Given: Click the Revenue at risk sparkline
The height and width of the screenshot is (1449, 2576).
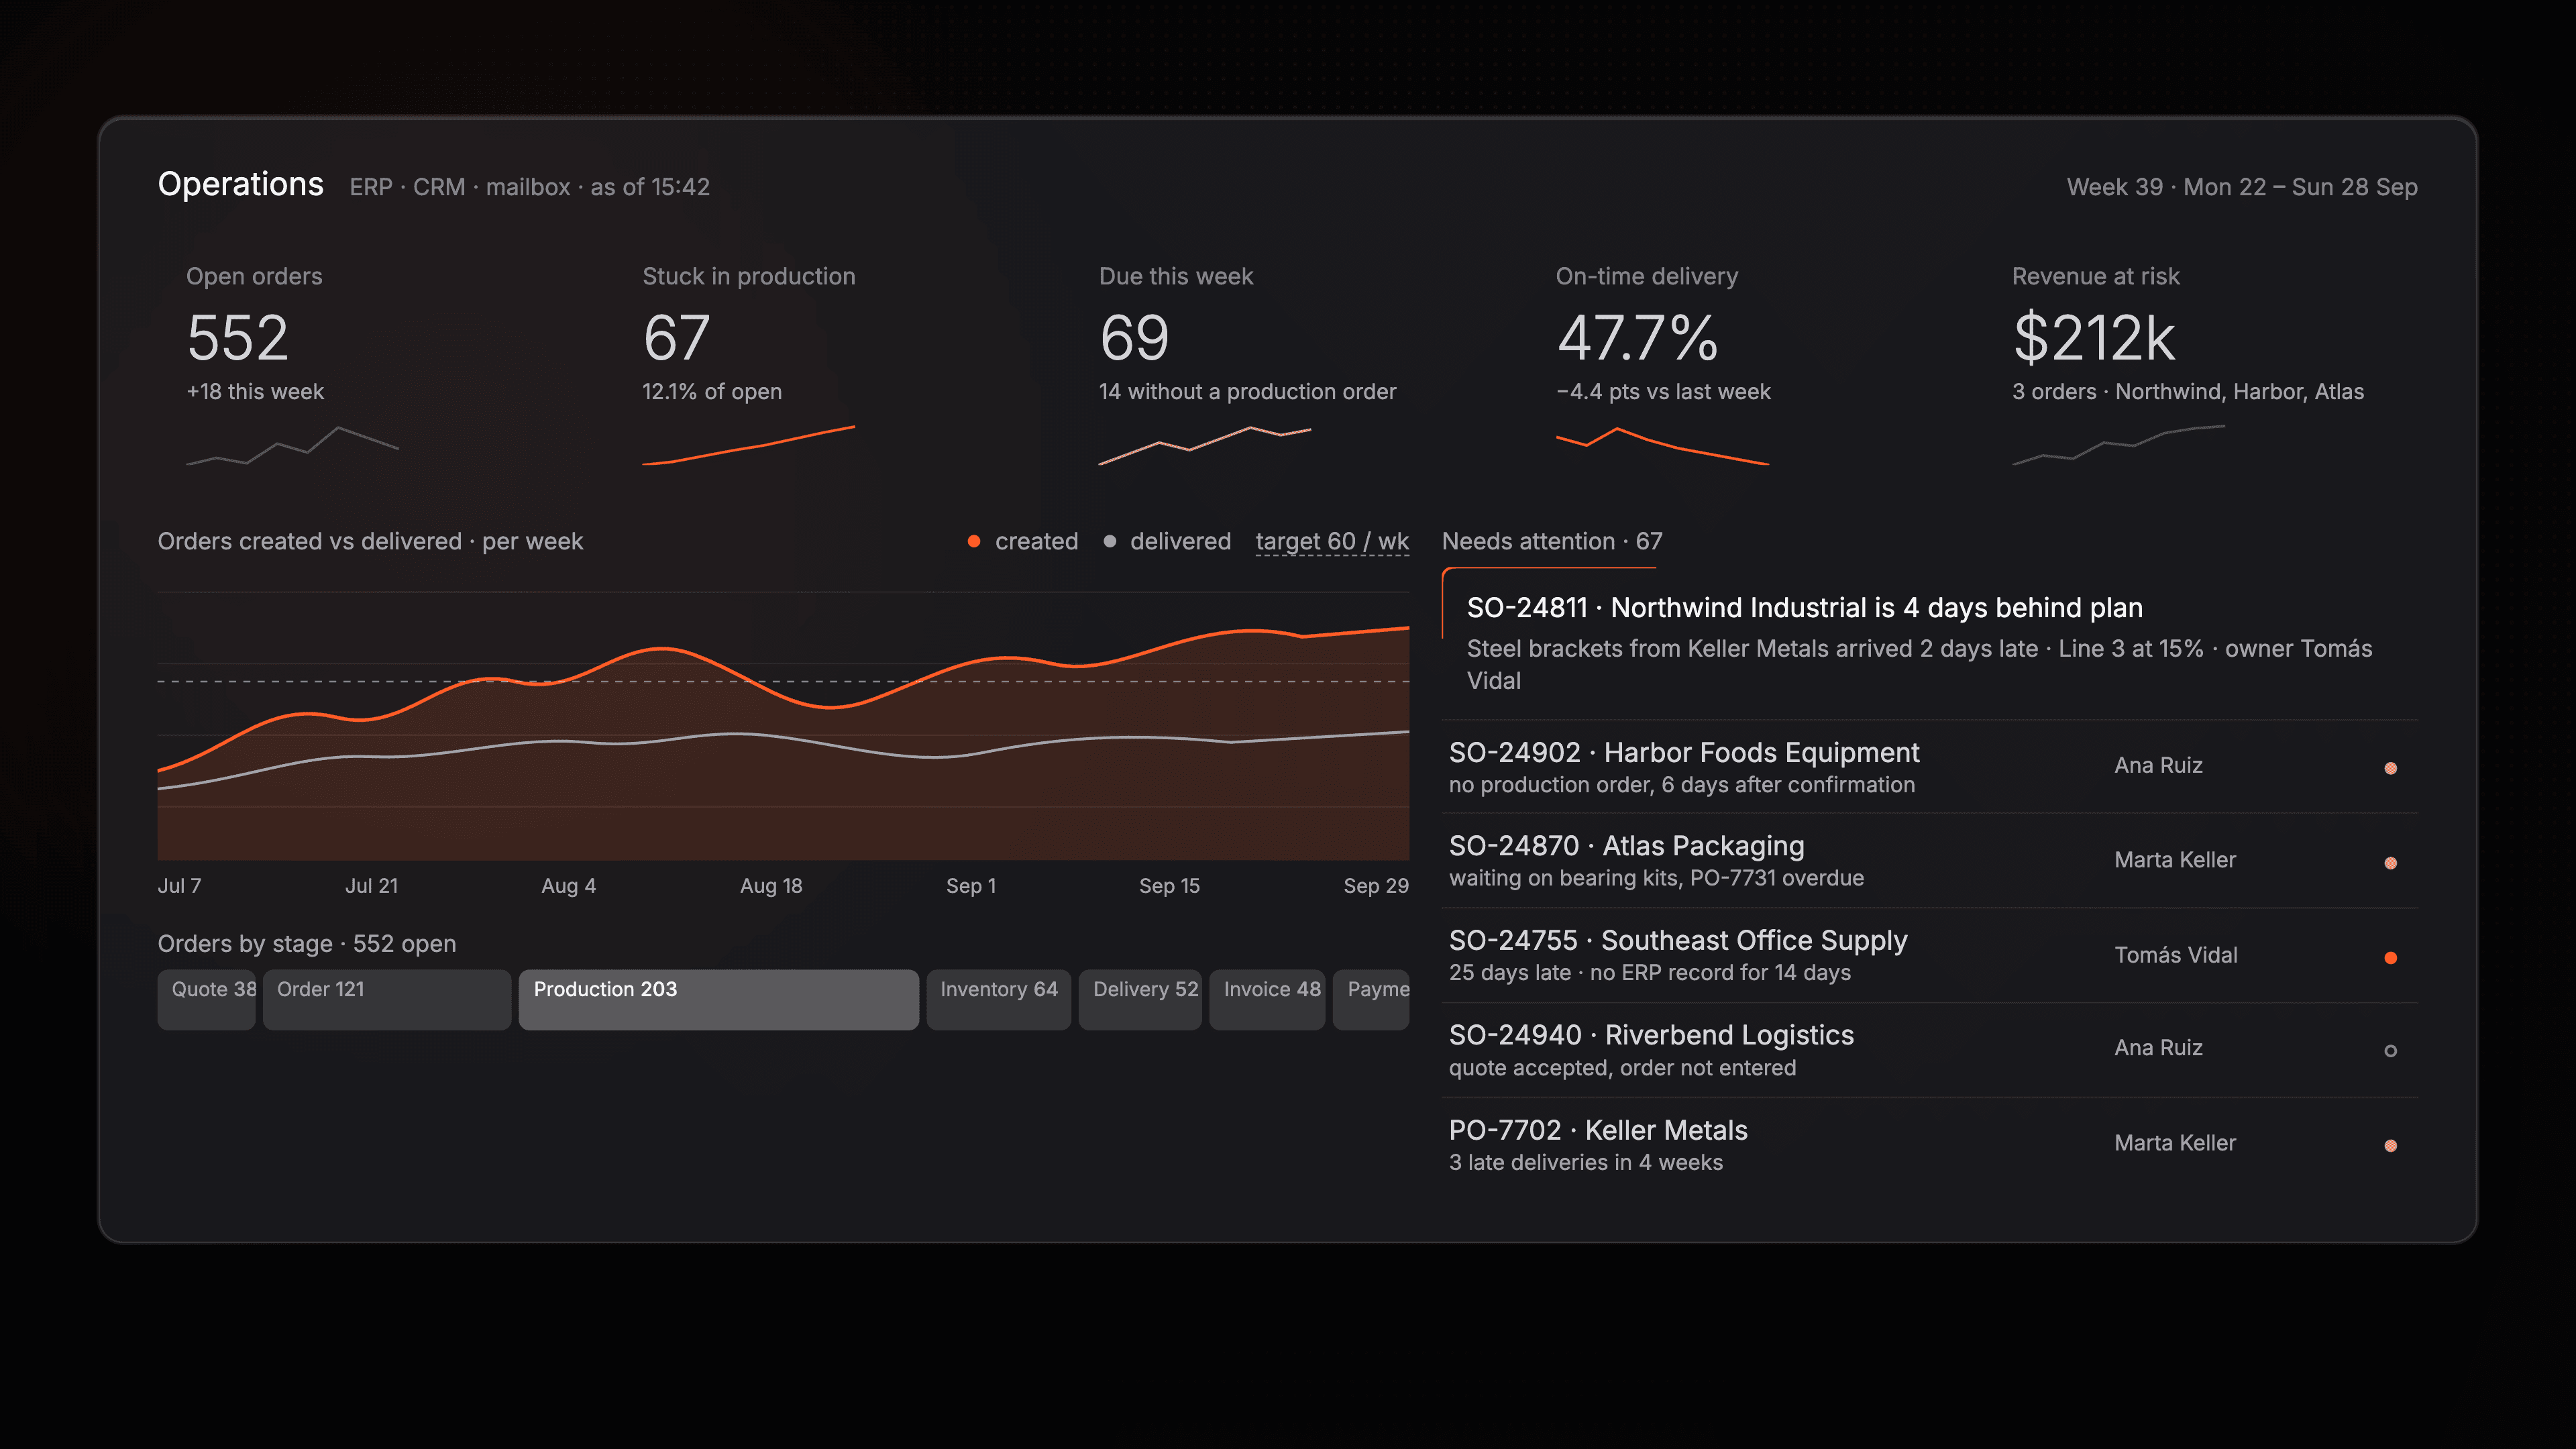Looking at the screenshot, I should pyautogui.click(x=2118, y=446).
